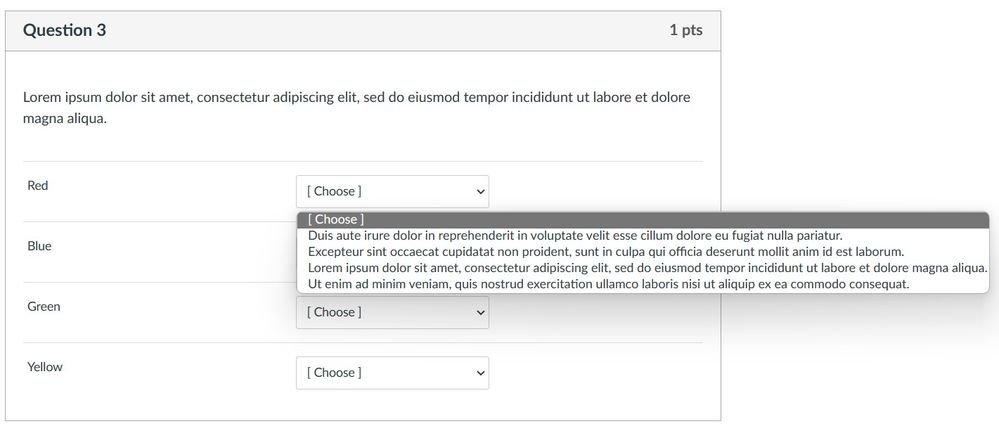This screenshot has height=431, width=999.
Task: Choose the "Ut enim ad minim veniam" option
Action: [608, 284]
